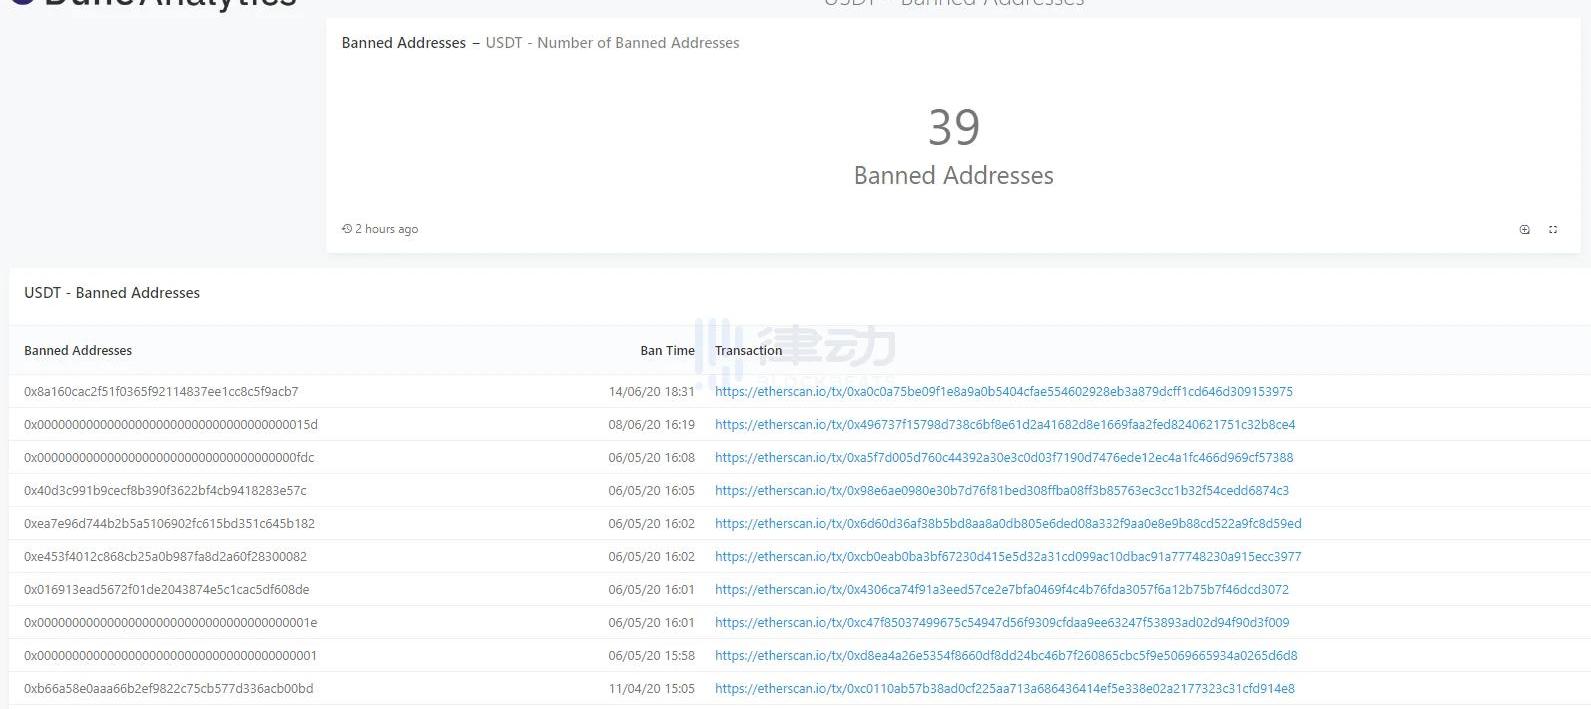The width and height of the screenshot is (1591, 709).
Task: Open the etherscan transaction link 0x4306ca74
Action: (1001, 590)
